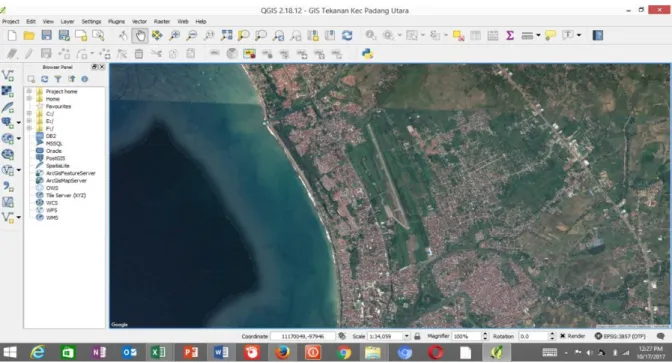Open the Help book icon in the toolbar
The image size is (672, 363).
point(598,36)
